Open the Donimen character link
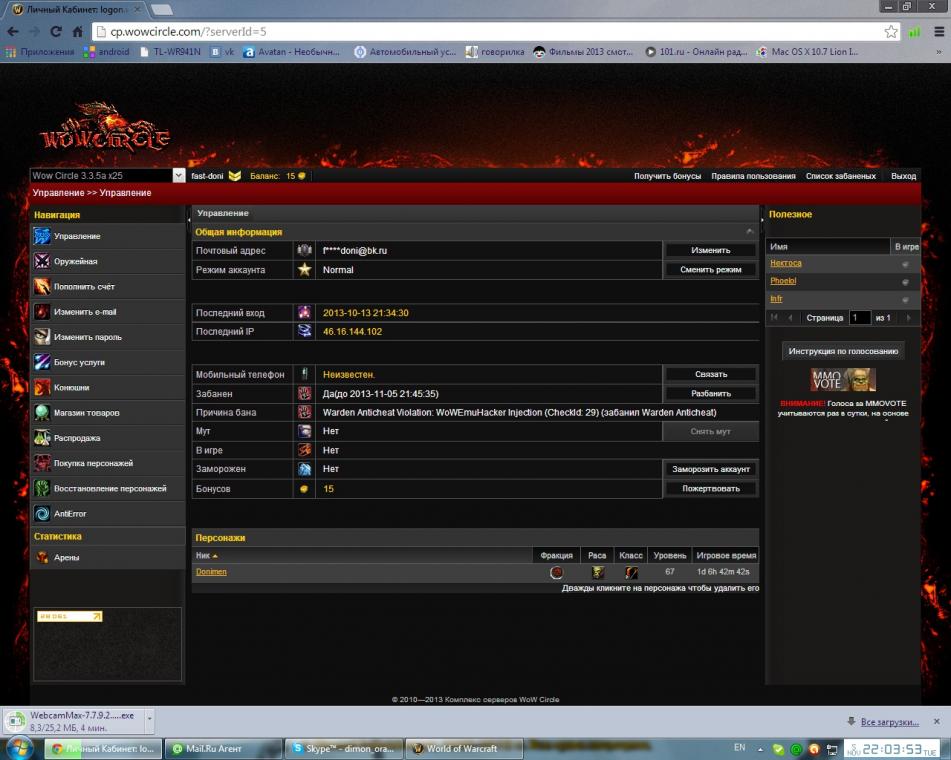951x760 pixels. [x=211, y=572]
